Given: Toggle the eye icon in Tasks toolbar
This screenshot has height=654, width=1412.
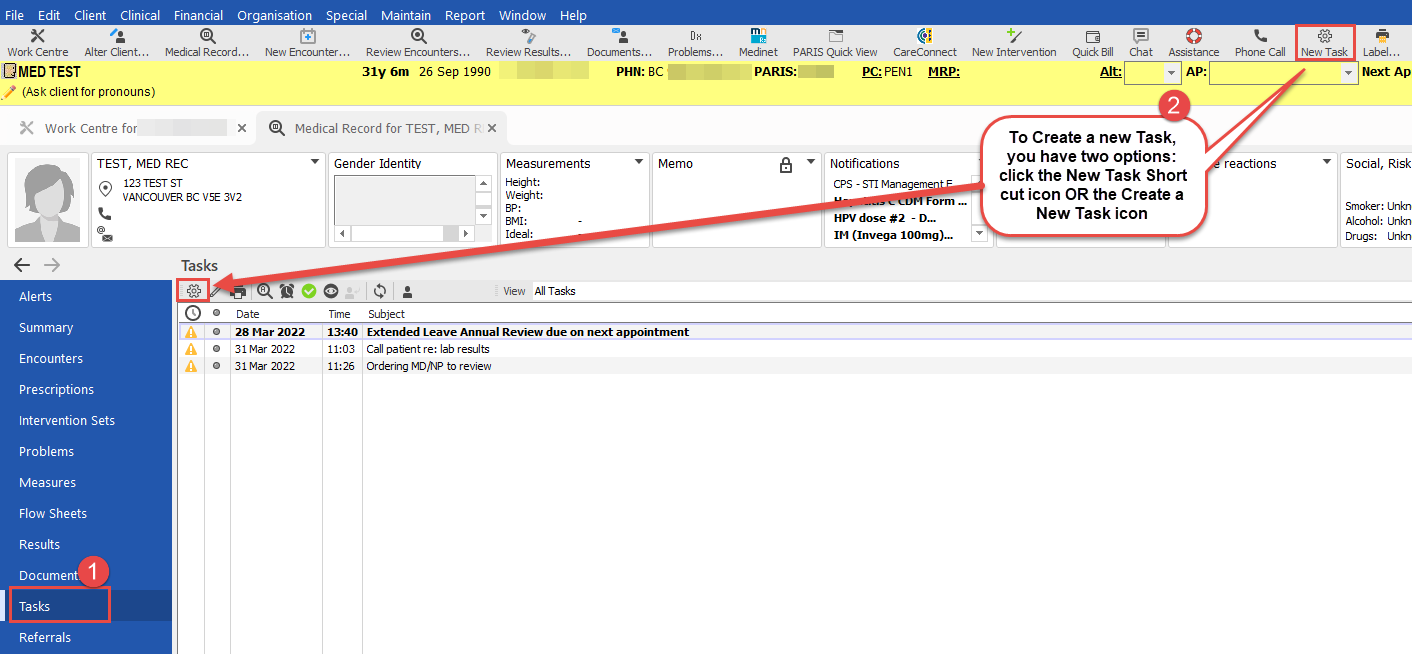Looking at the screenshot, I should pyautogui.click(x=331, y=291).
